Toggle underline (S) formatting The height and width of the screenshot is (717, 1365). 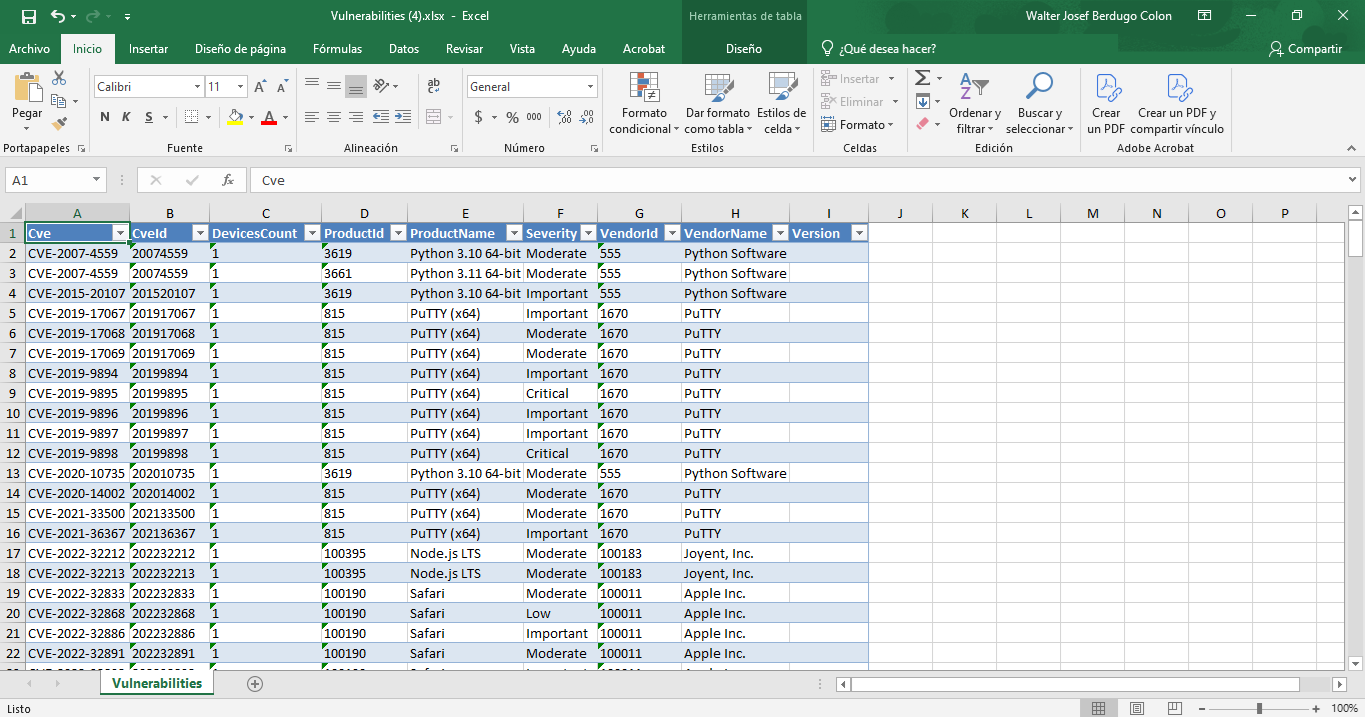pyautogui.click(x=147, y=117)
